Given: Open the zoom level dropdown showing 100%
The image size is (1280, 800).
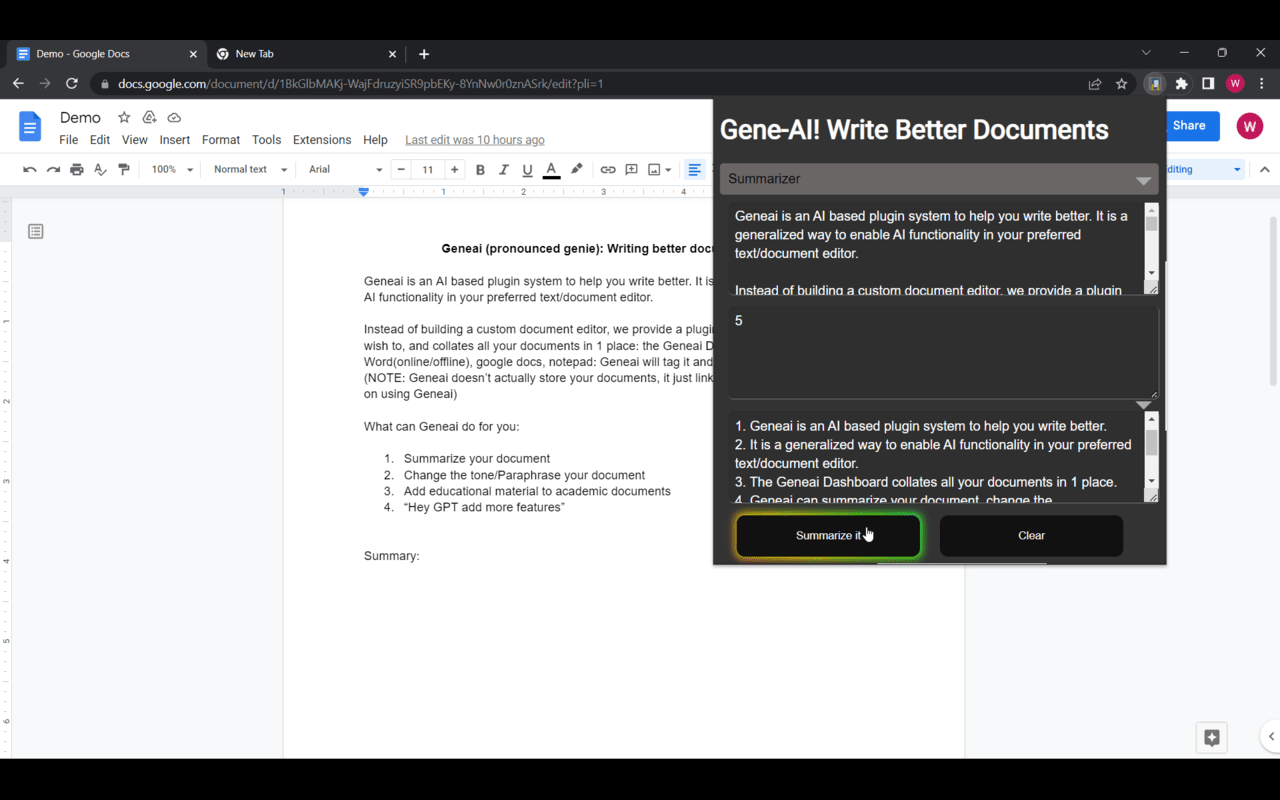Looking at the screenshot, I should coord(170,169).
